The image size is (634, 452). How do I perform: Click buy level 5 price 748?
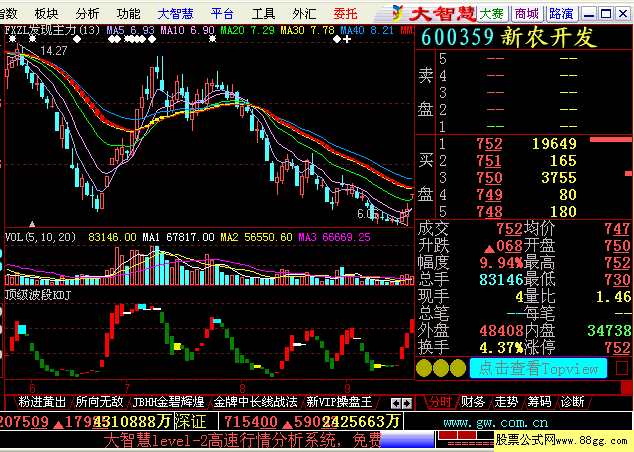489,212
